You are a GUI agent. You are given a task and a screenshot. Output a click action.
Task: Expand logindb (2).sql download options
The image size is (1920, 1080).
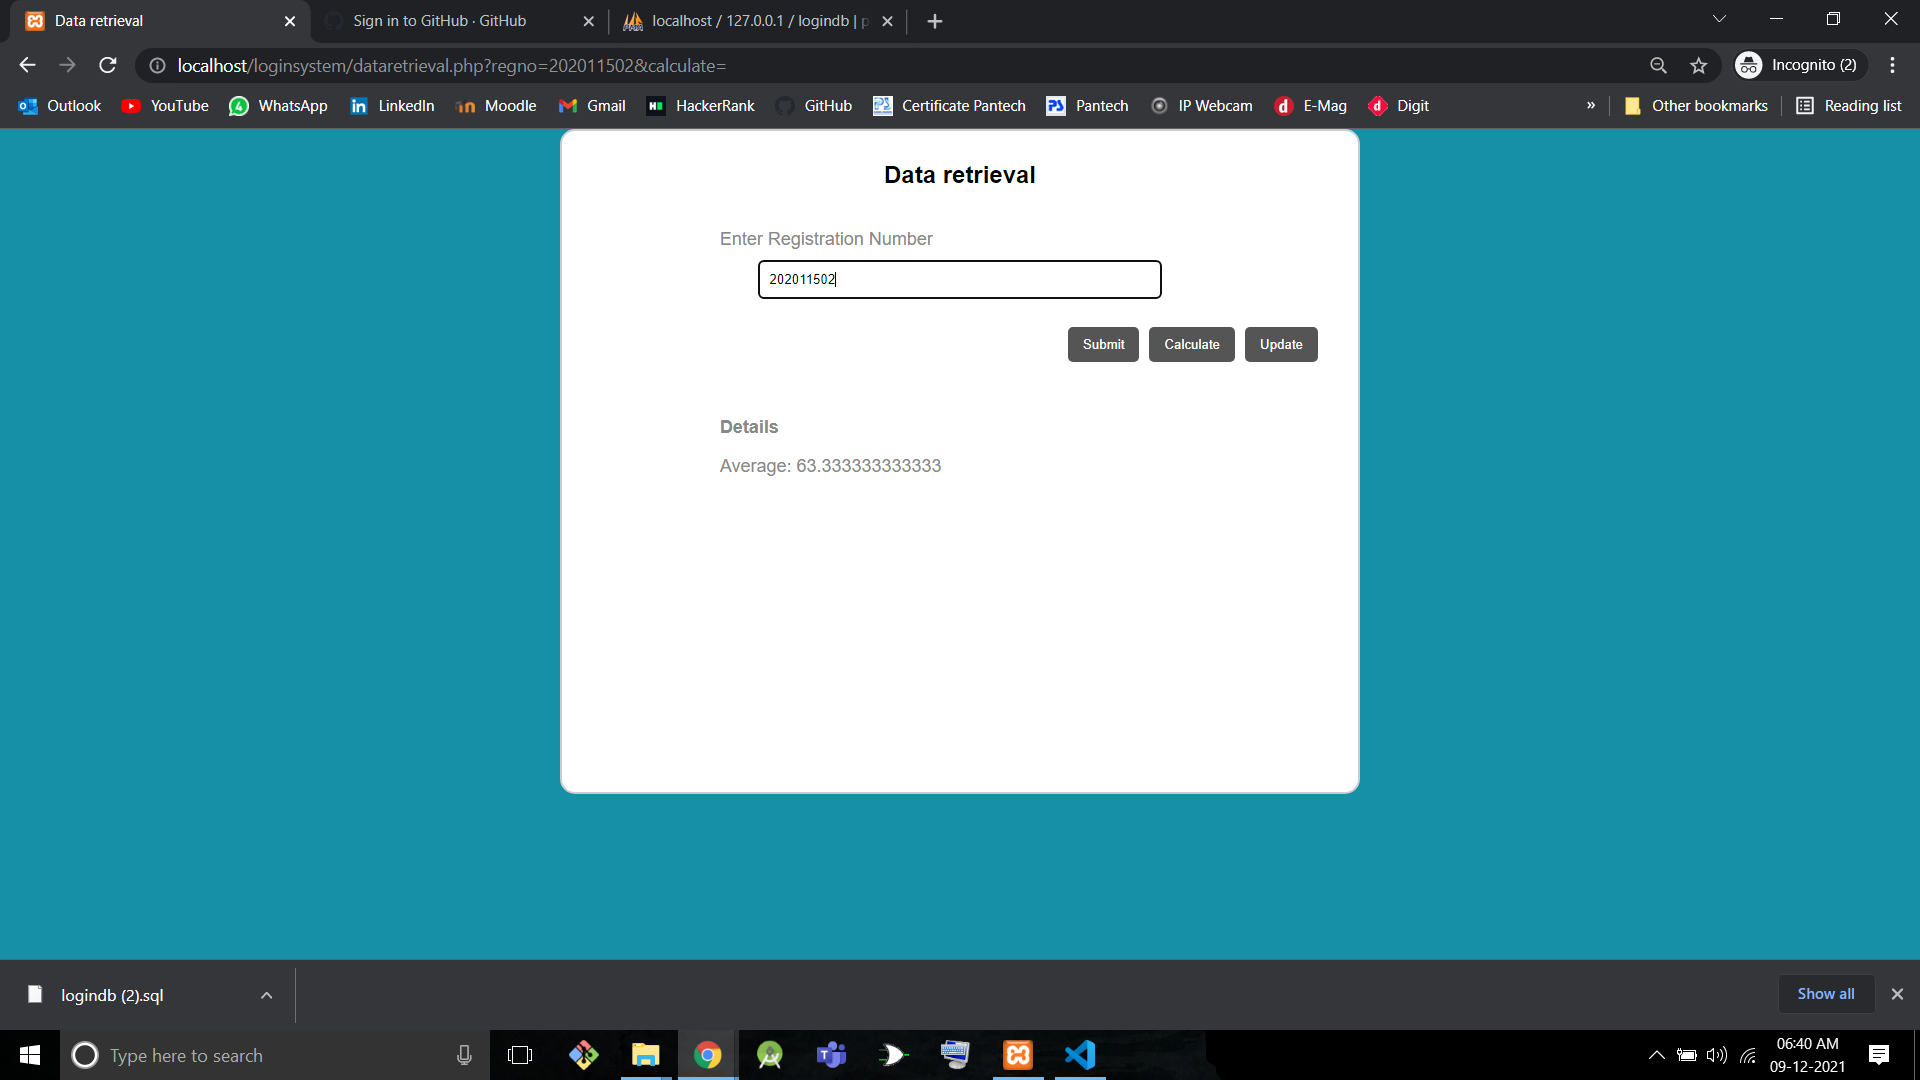tap(266, 995)
